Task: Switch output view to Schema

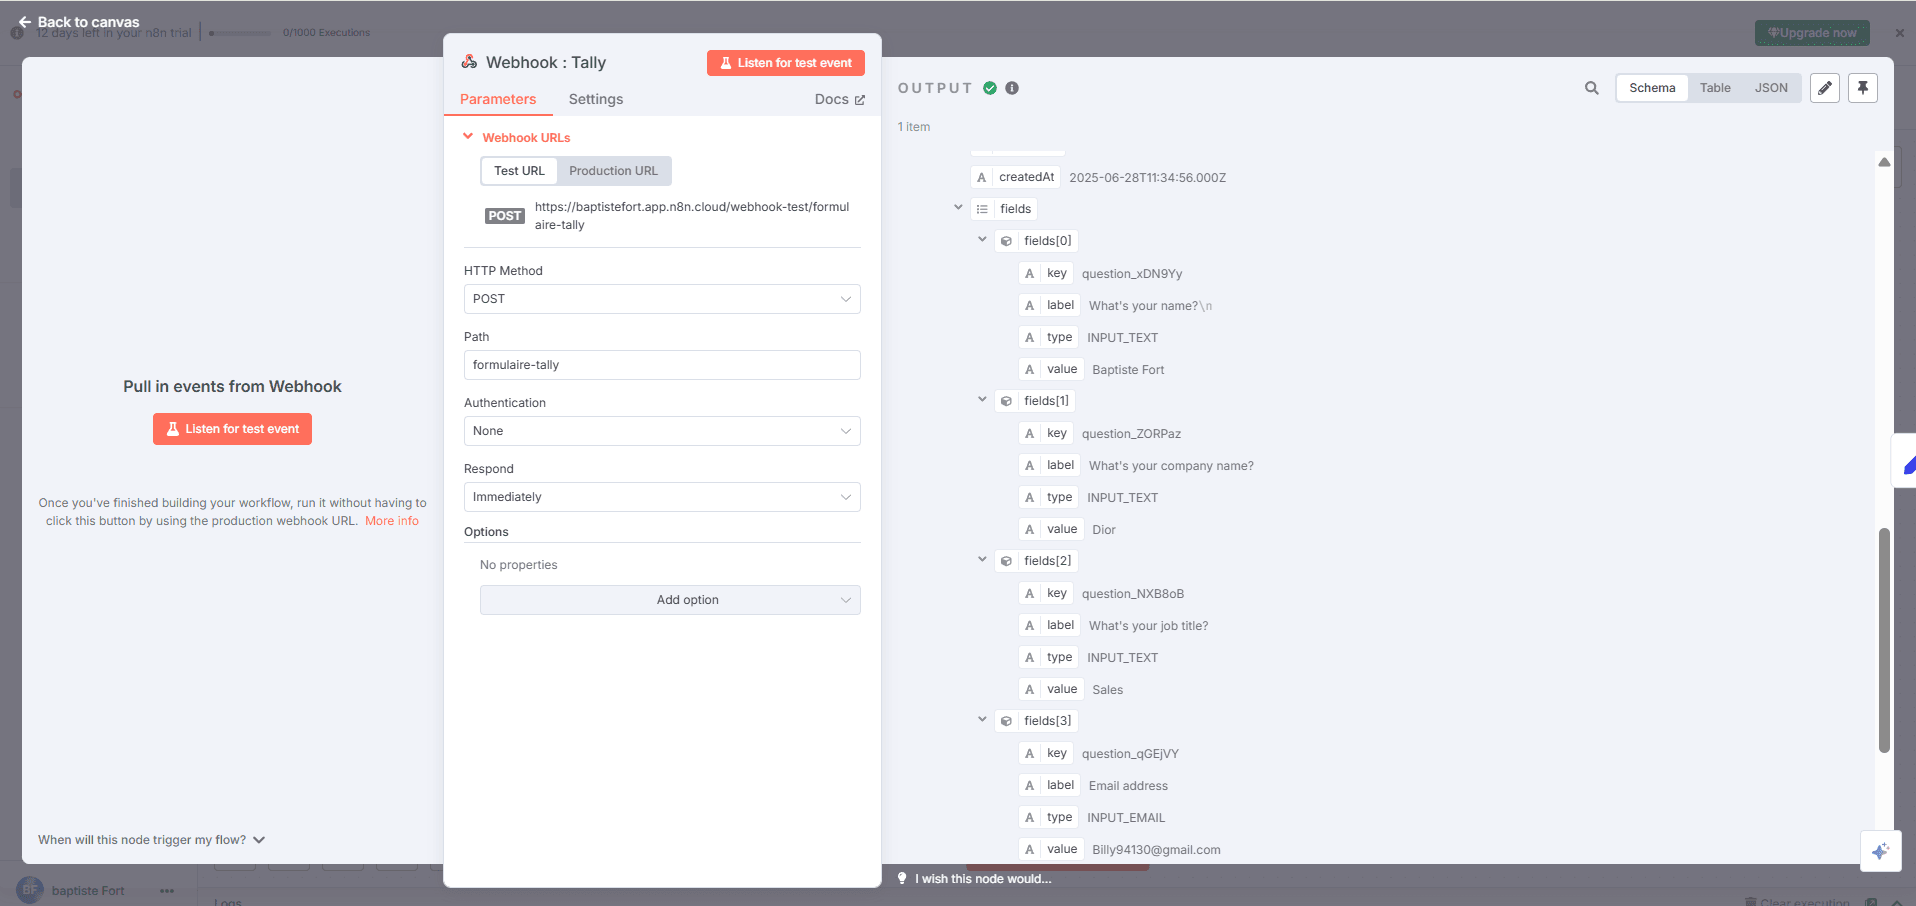Action: click(x=1652, y=88)
